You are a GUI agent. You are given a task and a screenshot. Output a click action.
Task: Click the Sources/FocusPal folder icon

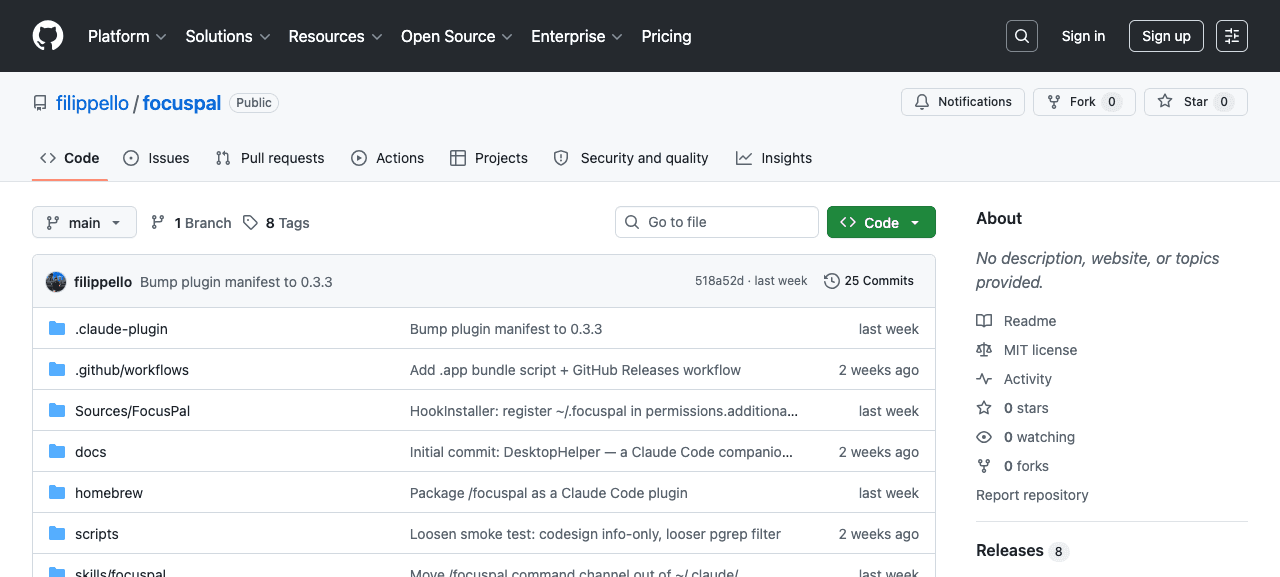point(57,411)
